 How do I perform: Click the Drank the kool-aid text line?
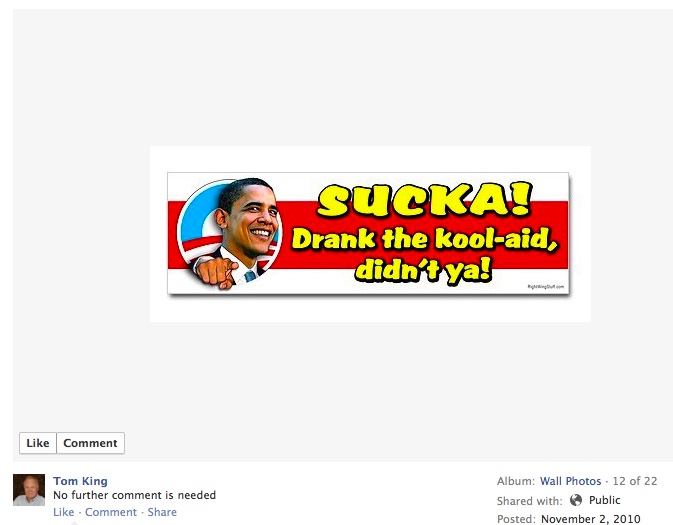[425, 239]
